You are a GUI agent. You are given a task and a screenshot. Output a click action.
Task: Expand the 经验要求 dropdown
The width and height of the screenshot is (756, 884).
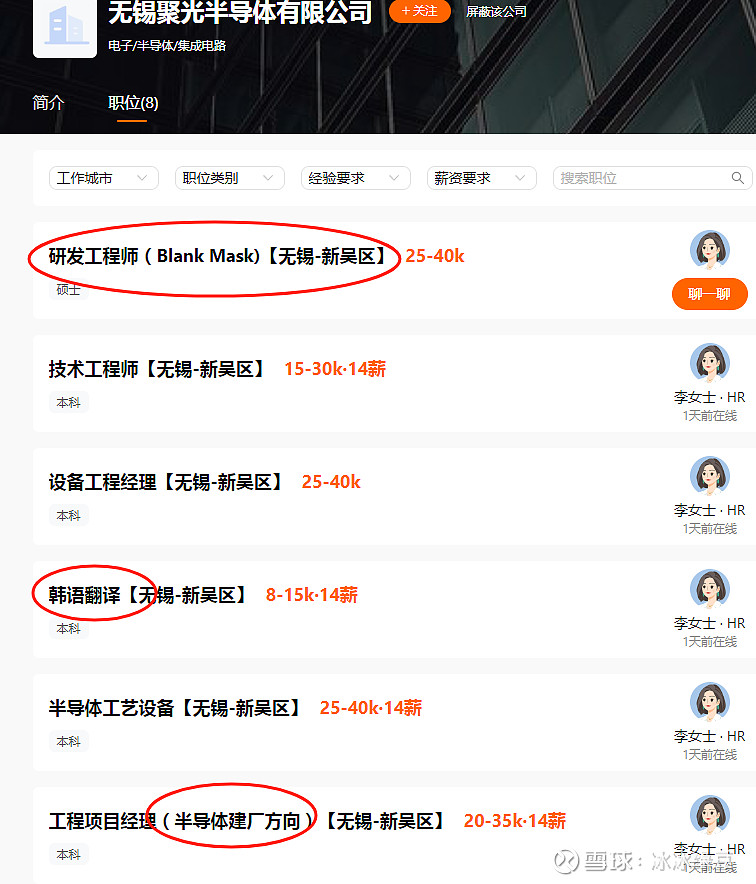[x=356, y=178]
